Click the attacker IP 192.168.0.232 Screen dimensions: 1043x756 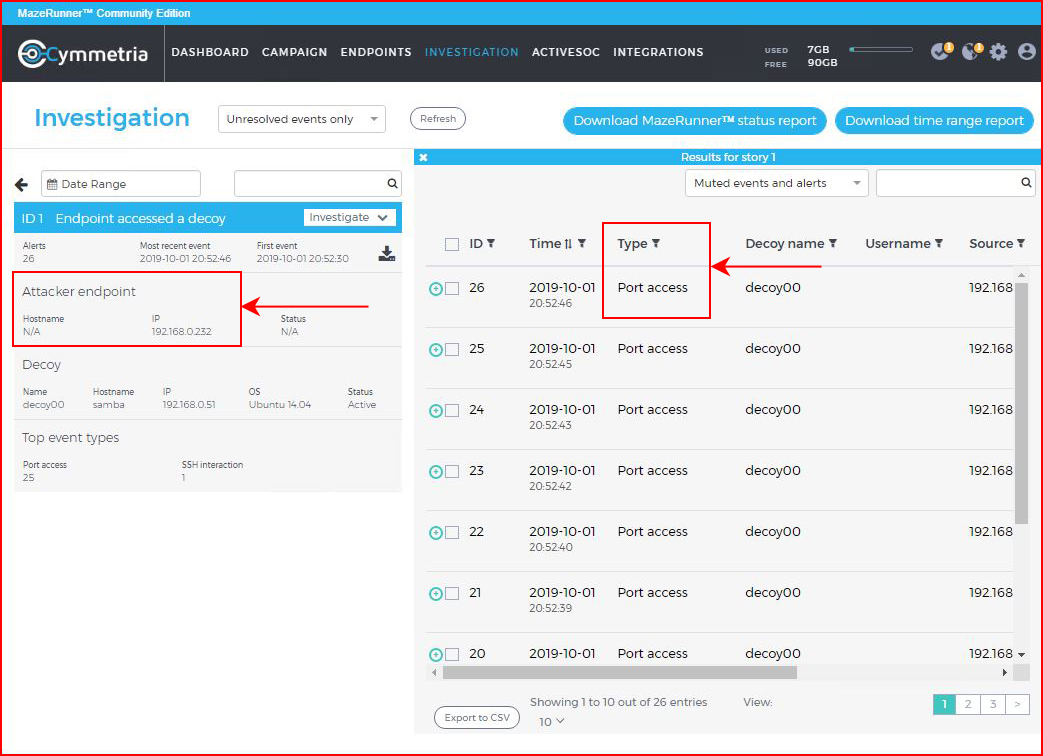181,331
